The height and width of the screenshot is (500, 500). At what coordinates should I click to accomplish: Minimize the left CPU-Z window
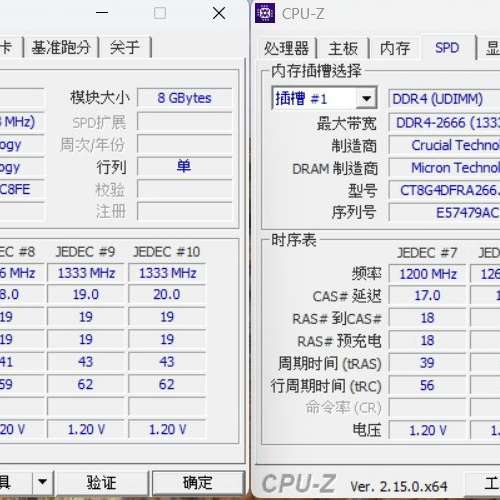click(x=102, y=13)
